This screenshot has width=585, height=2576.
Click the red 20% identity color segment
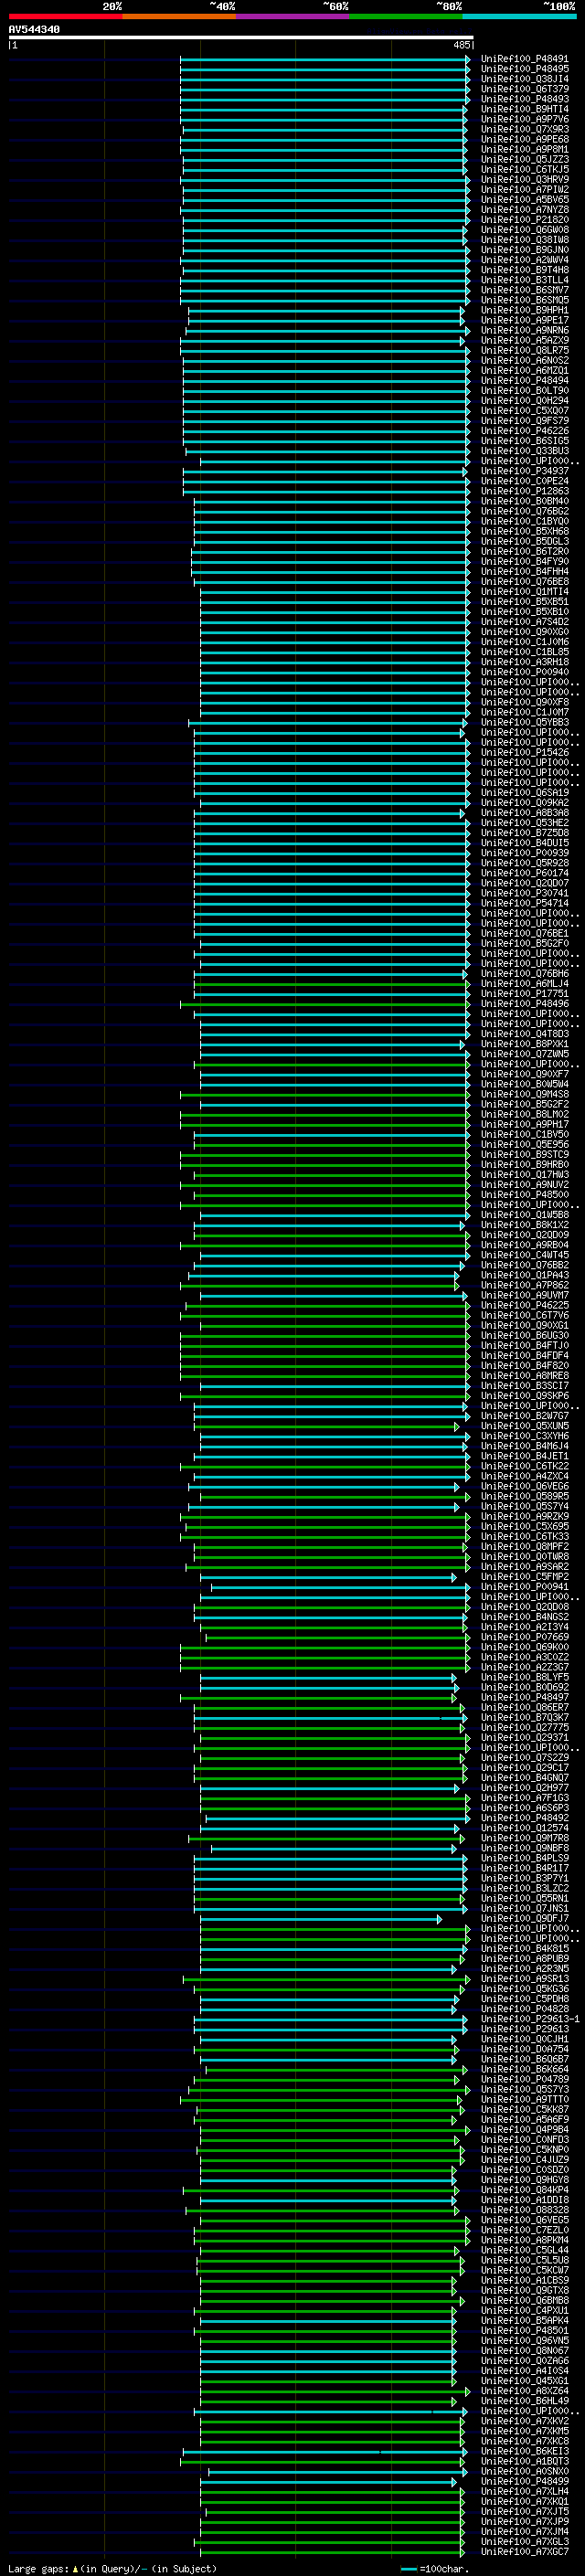pos(65,16)
